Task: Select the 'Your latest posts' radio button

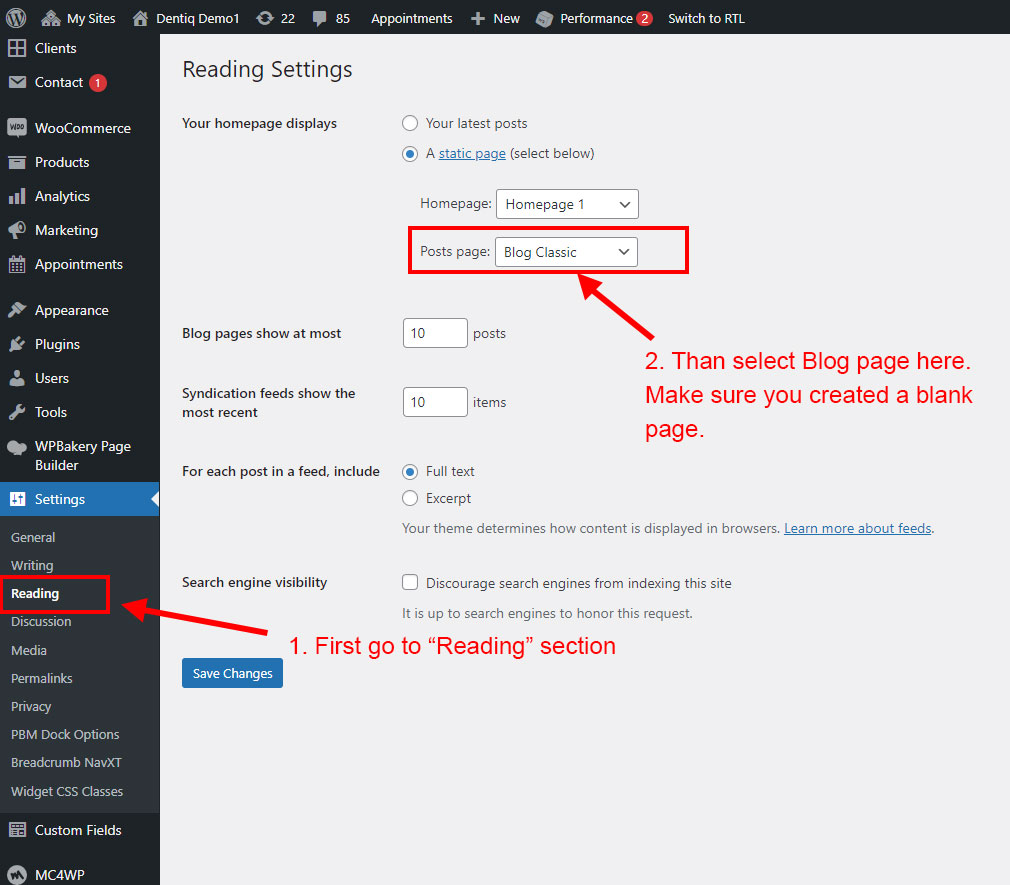Action: (410, 123)
